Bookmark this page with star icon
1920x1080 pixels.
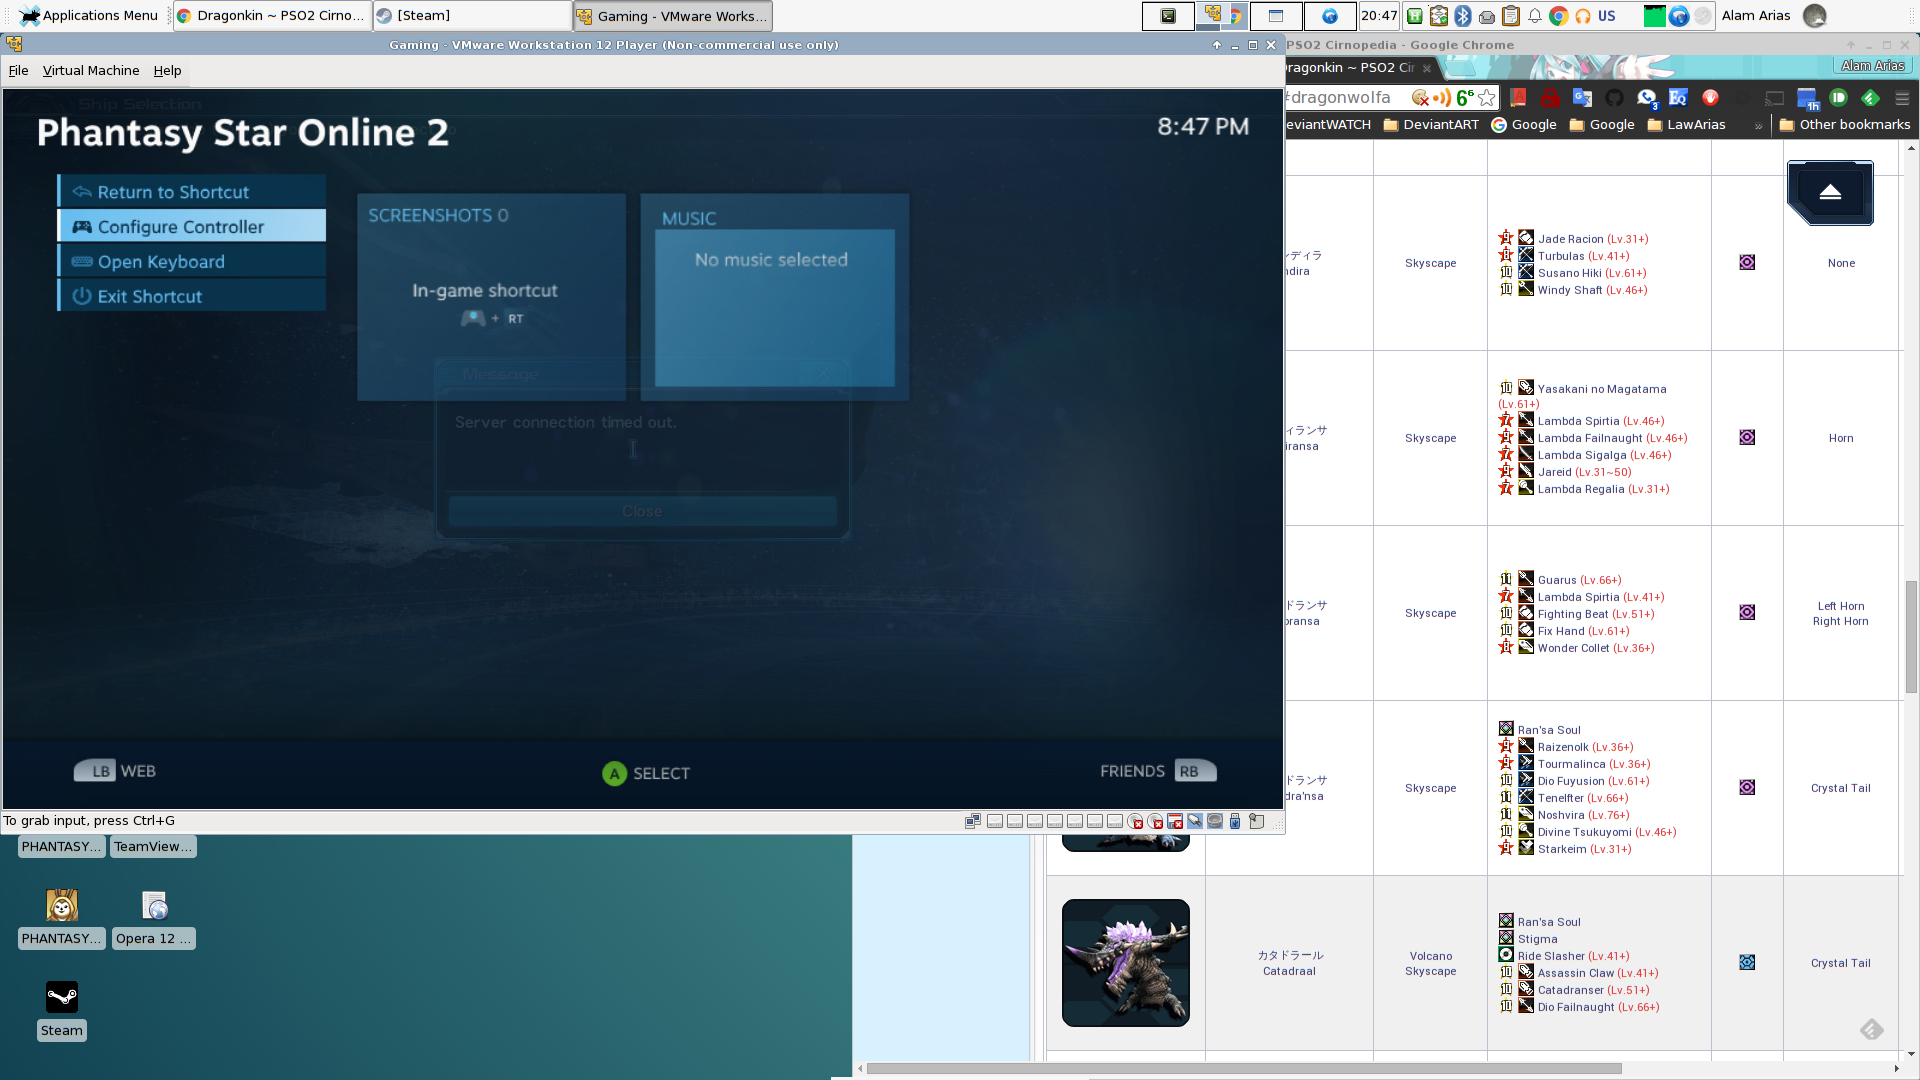[1487, 97]
